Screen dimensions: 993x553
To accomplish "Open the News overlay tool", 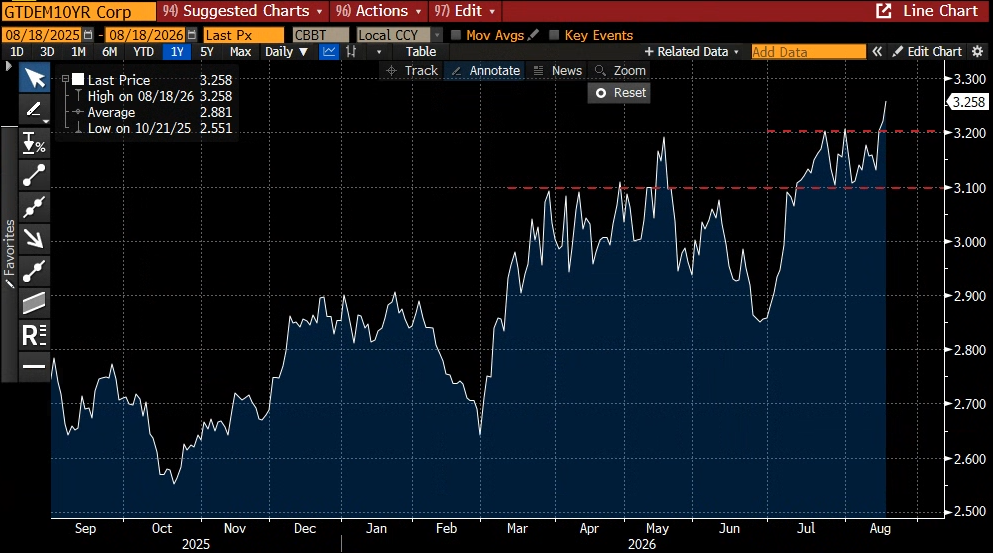I will coord(558,71).
